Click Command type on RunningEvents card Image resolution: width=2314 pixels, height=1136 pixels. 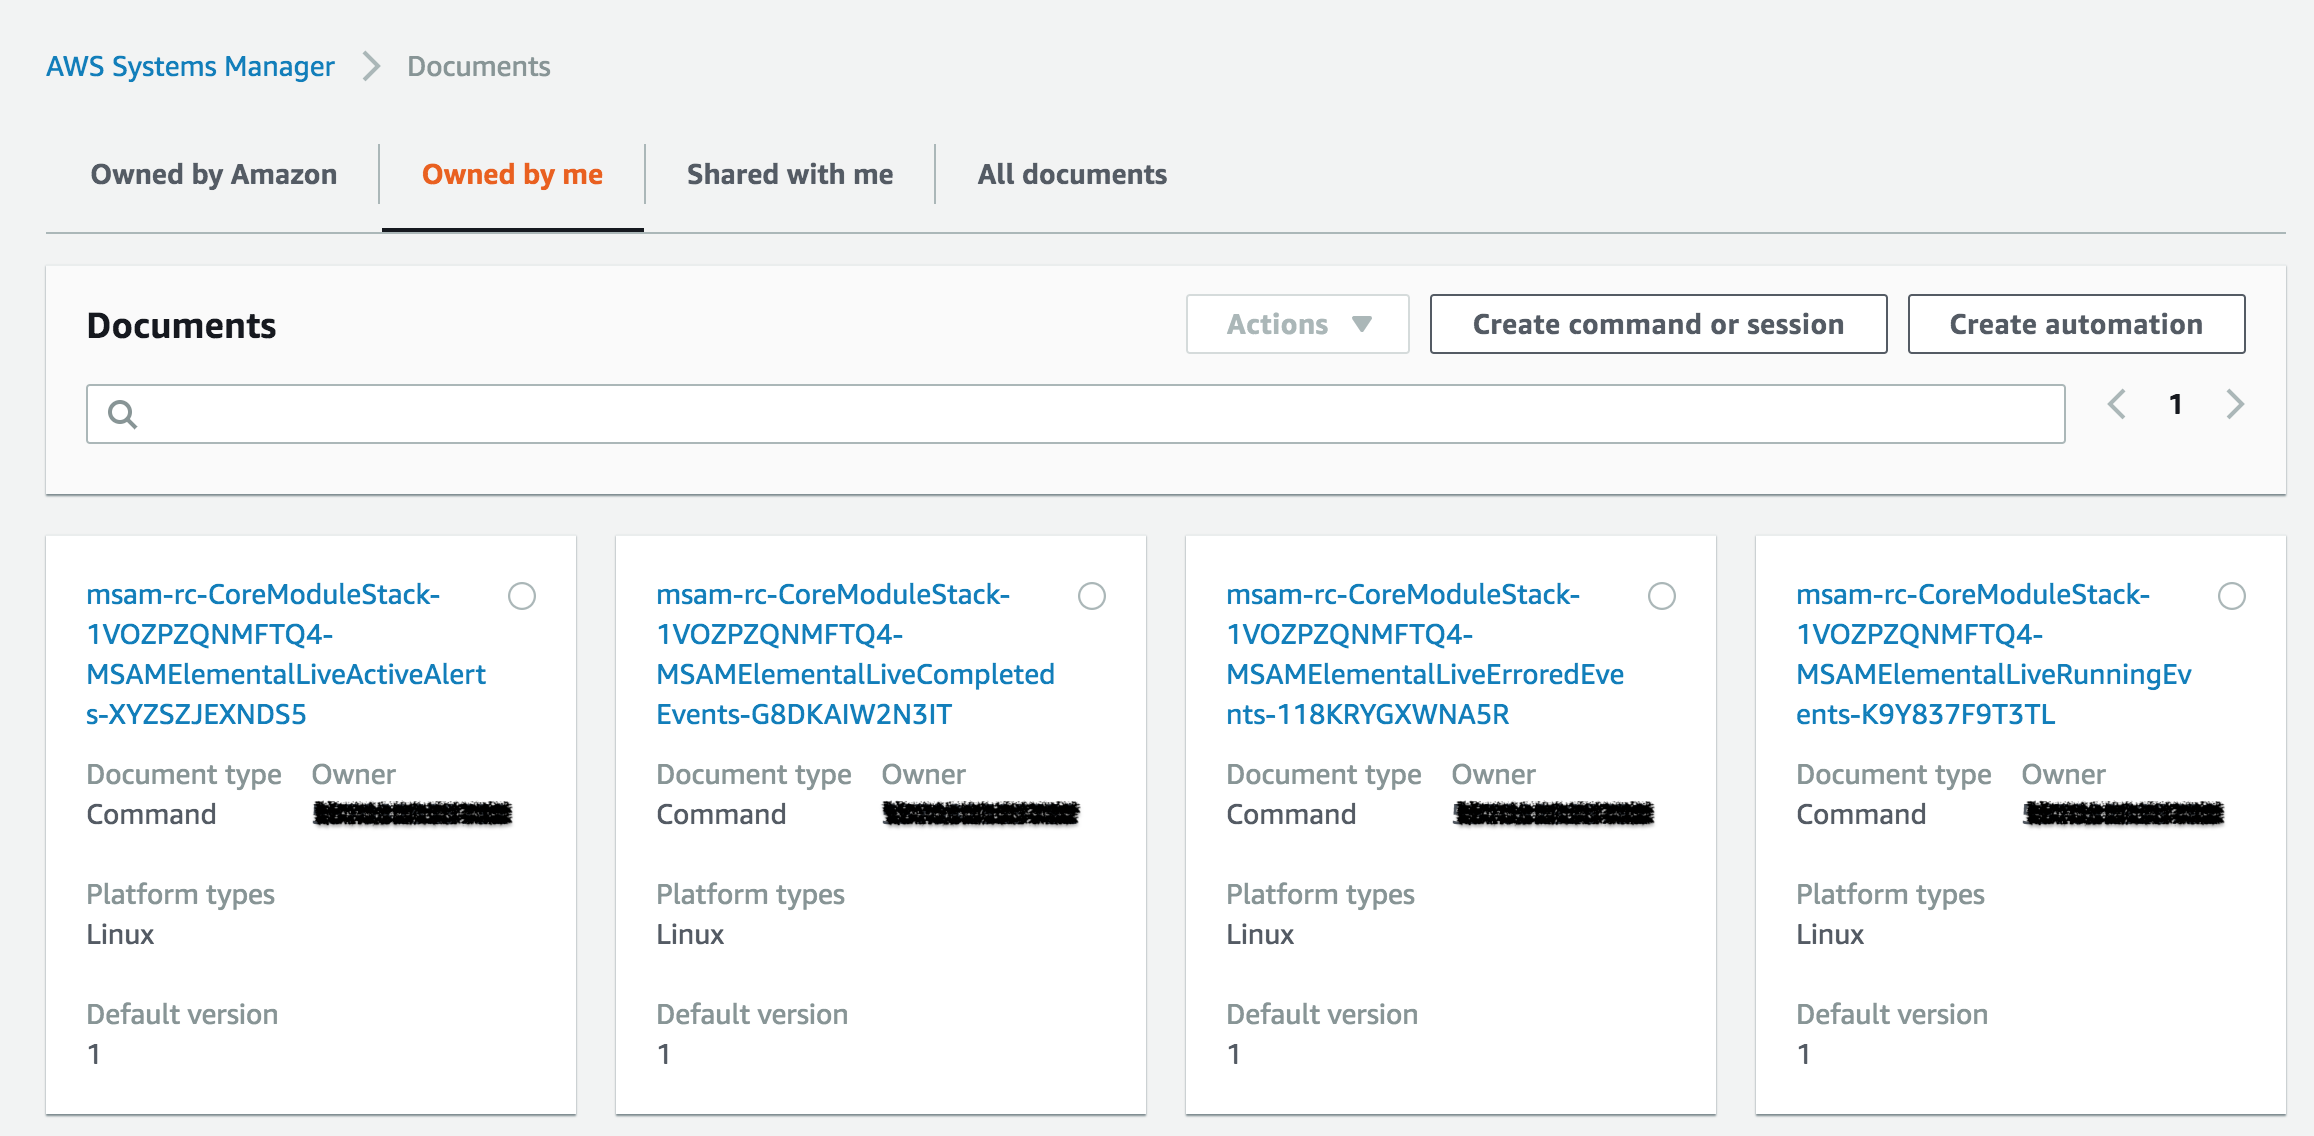1861,815
